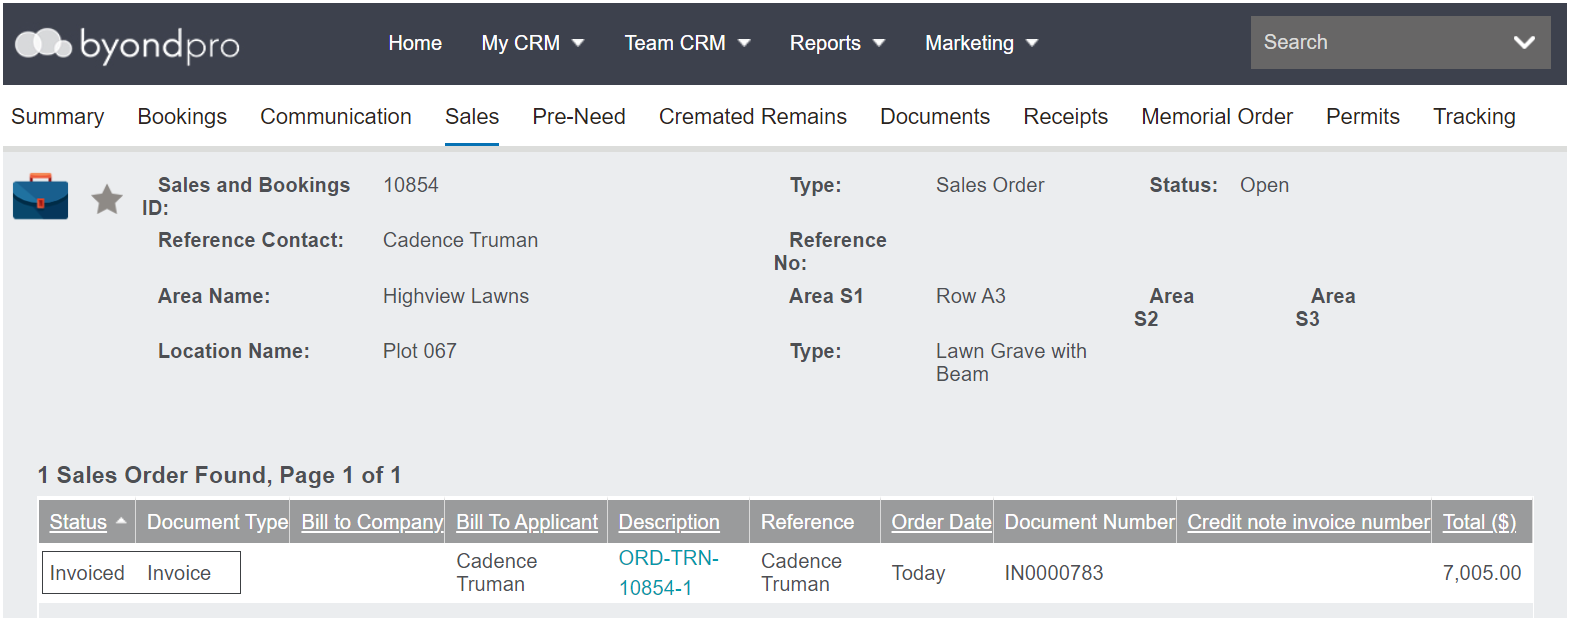Image resolution: width=1570 pixels, height=621 pixels.
Task: Click the Sales Order type value
Action: (990, 185)
